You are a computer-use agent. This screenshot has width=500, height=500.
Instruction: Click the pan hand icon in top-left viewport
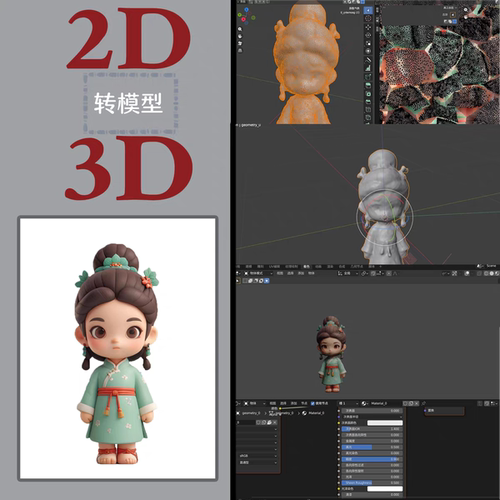240,36
